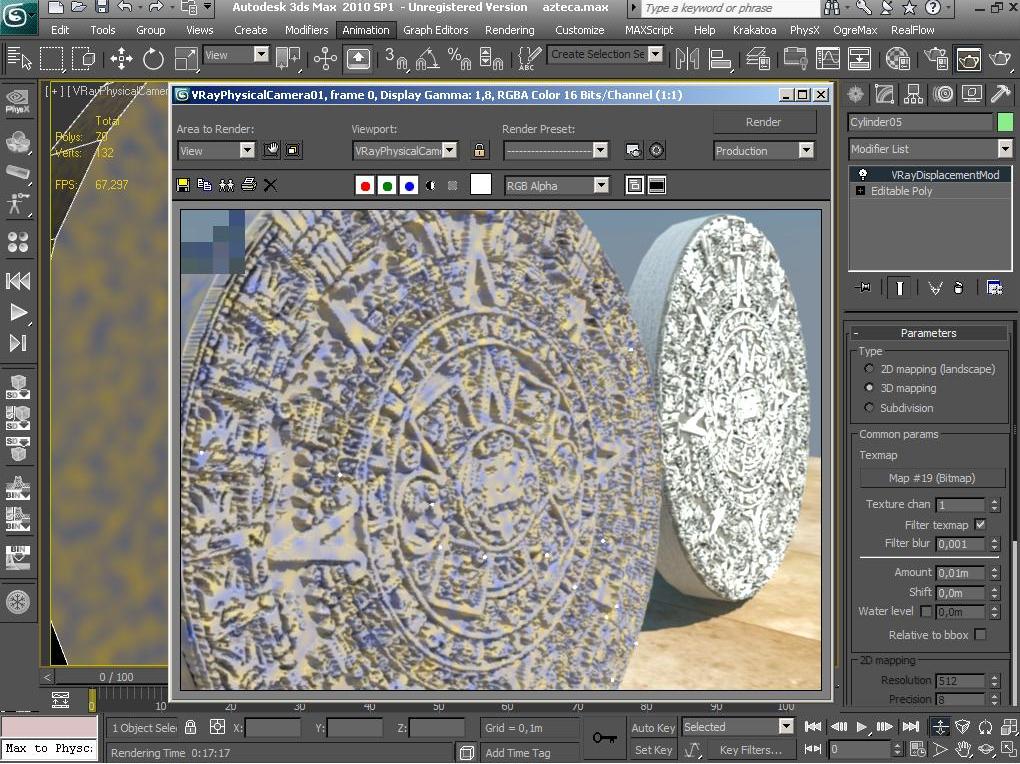Click Configure Modifier Sets icon
Viewport: 1020px width, 764px height.
[x=994, y=288]
